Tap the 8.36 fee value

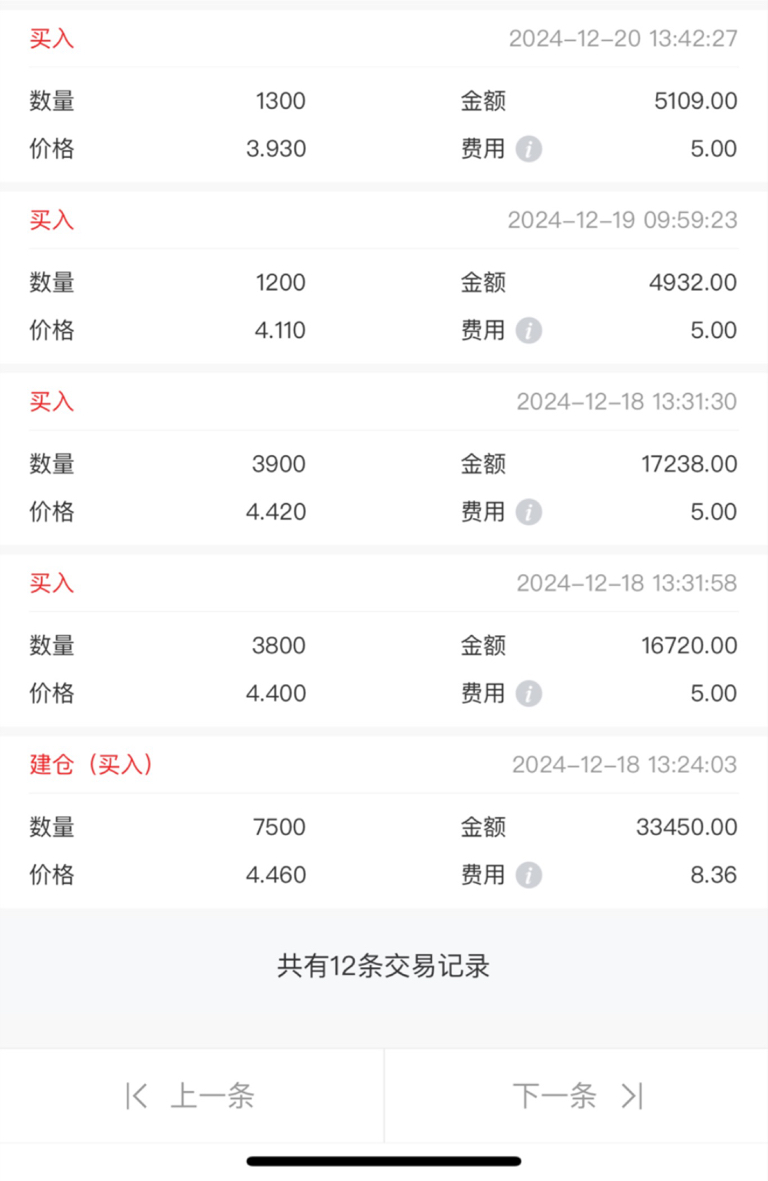point(714,875)
